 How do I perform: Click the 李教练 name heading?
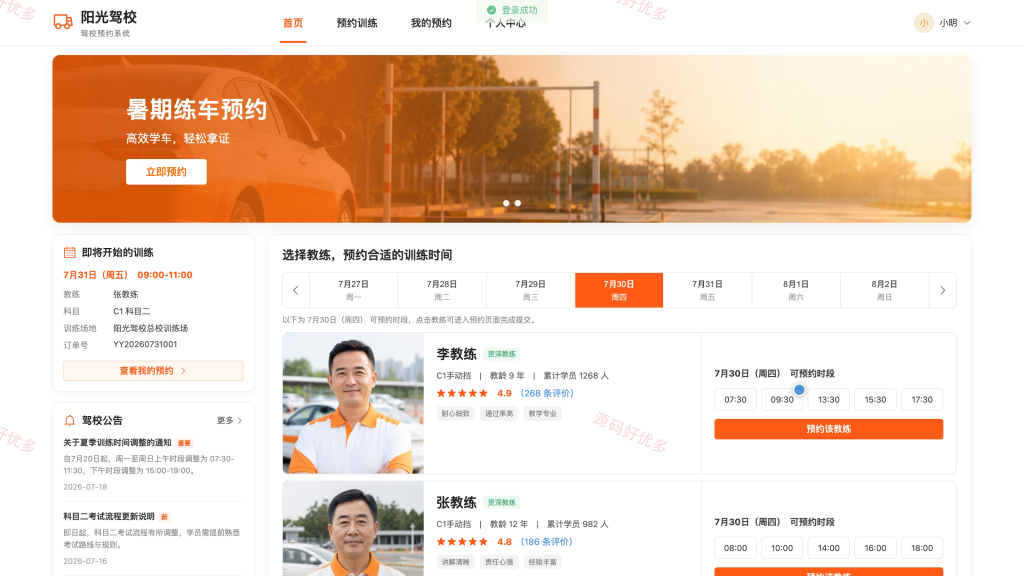(x=456, y=354)
